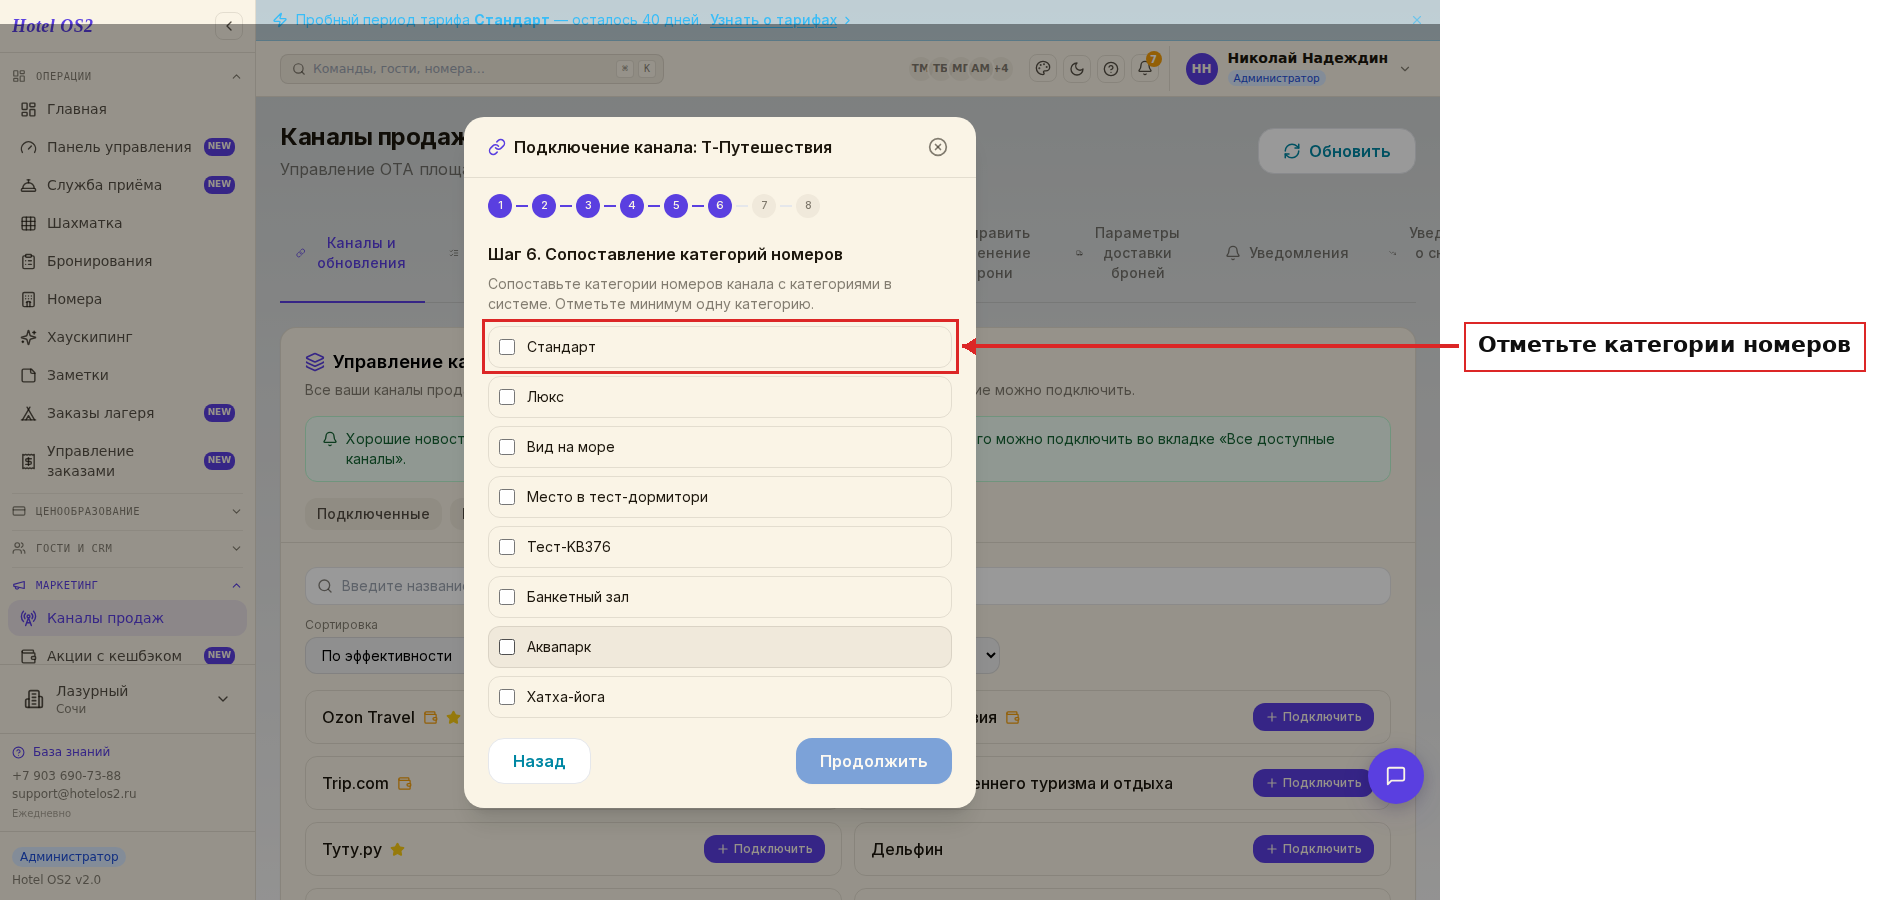Go to wizard step 5

pyautogui.click(x=676, y=206)
